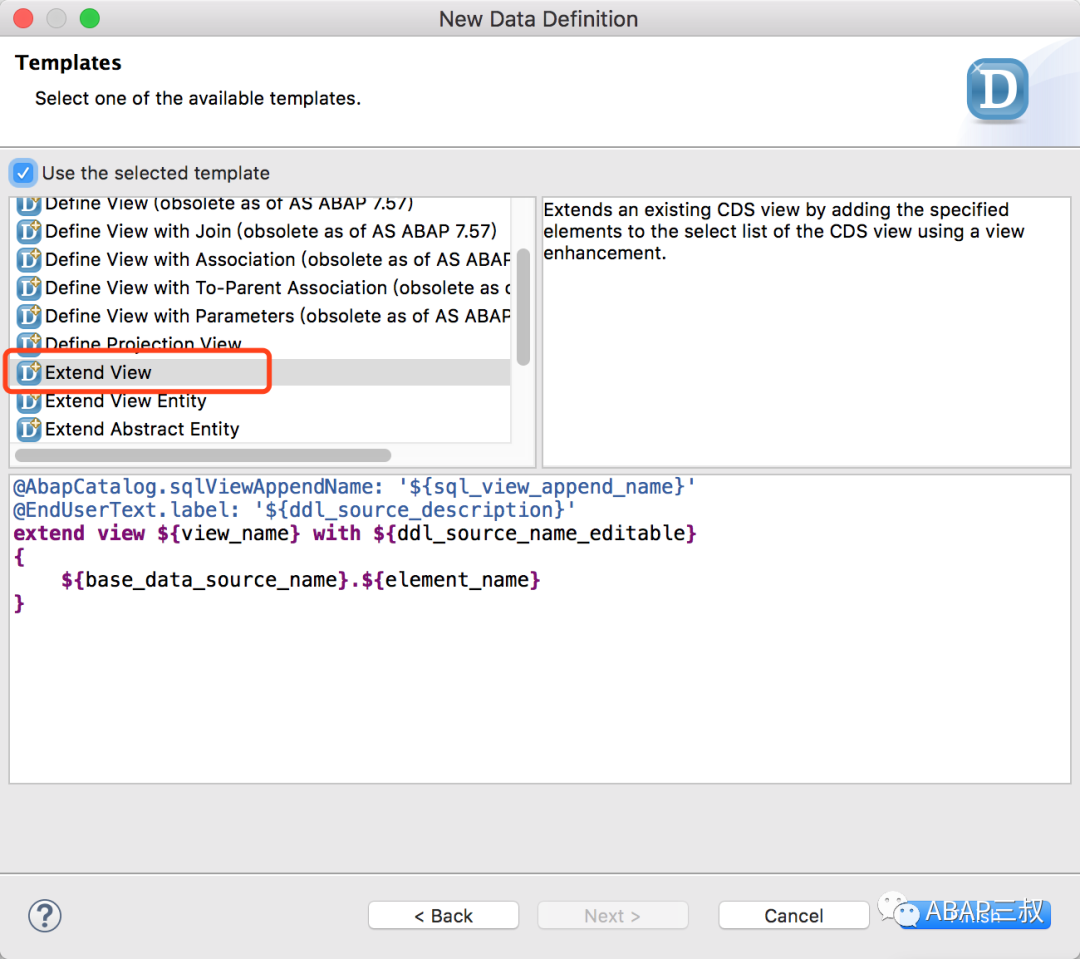Click the EndUserText.label annotation line
Screen dimensions: 1080x959
click(294, 510)
